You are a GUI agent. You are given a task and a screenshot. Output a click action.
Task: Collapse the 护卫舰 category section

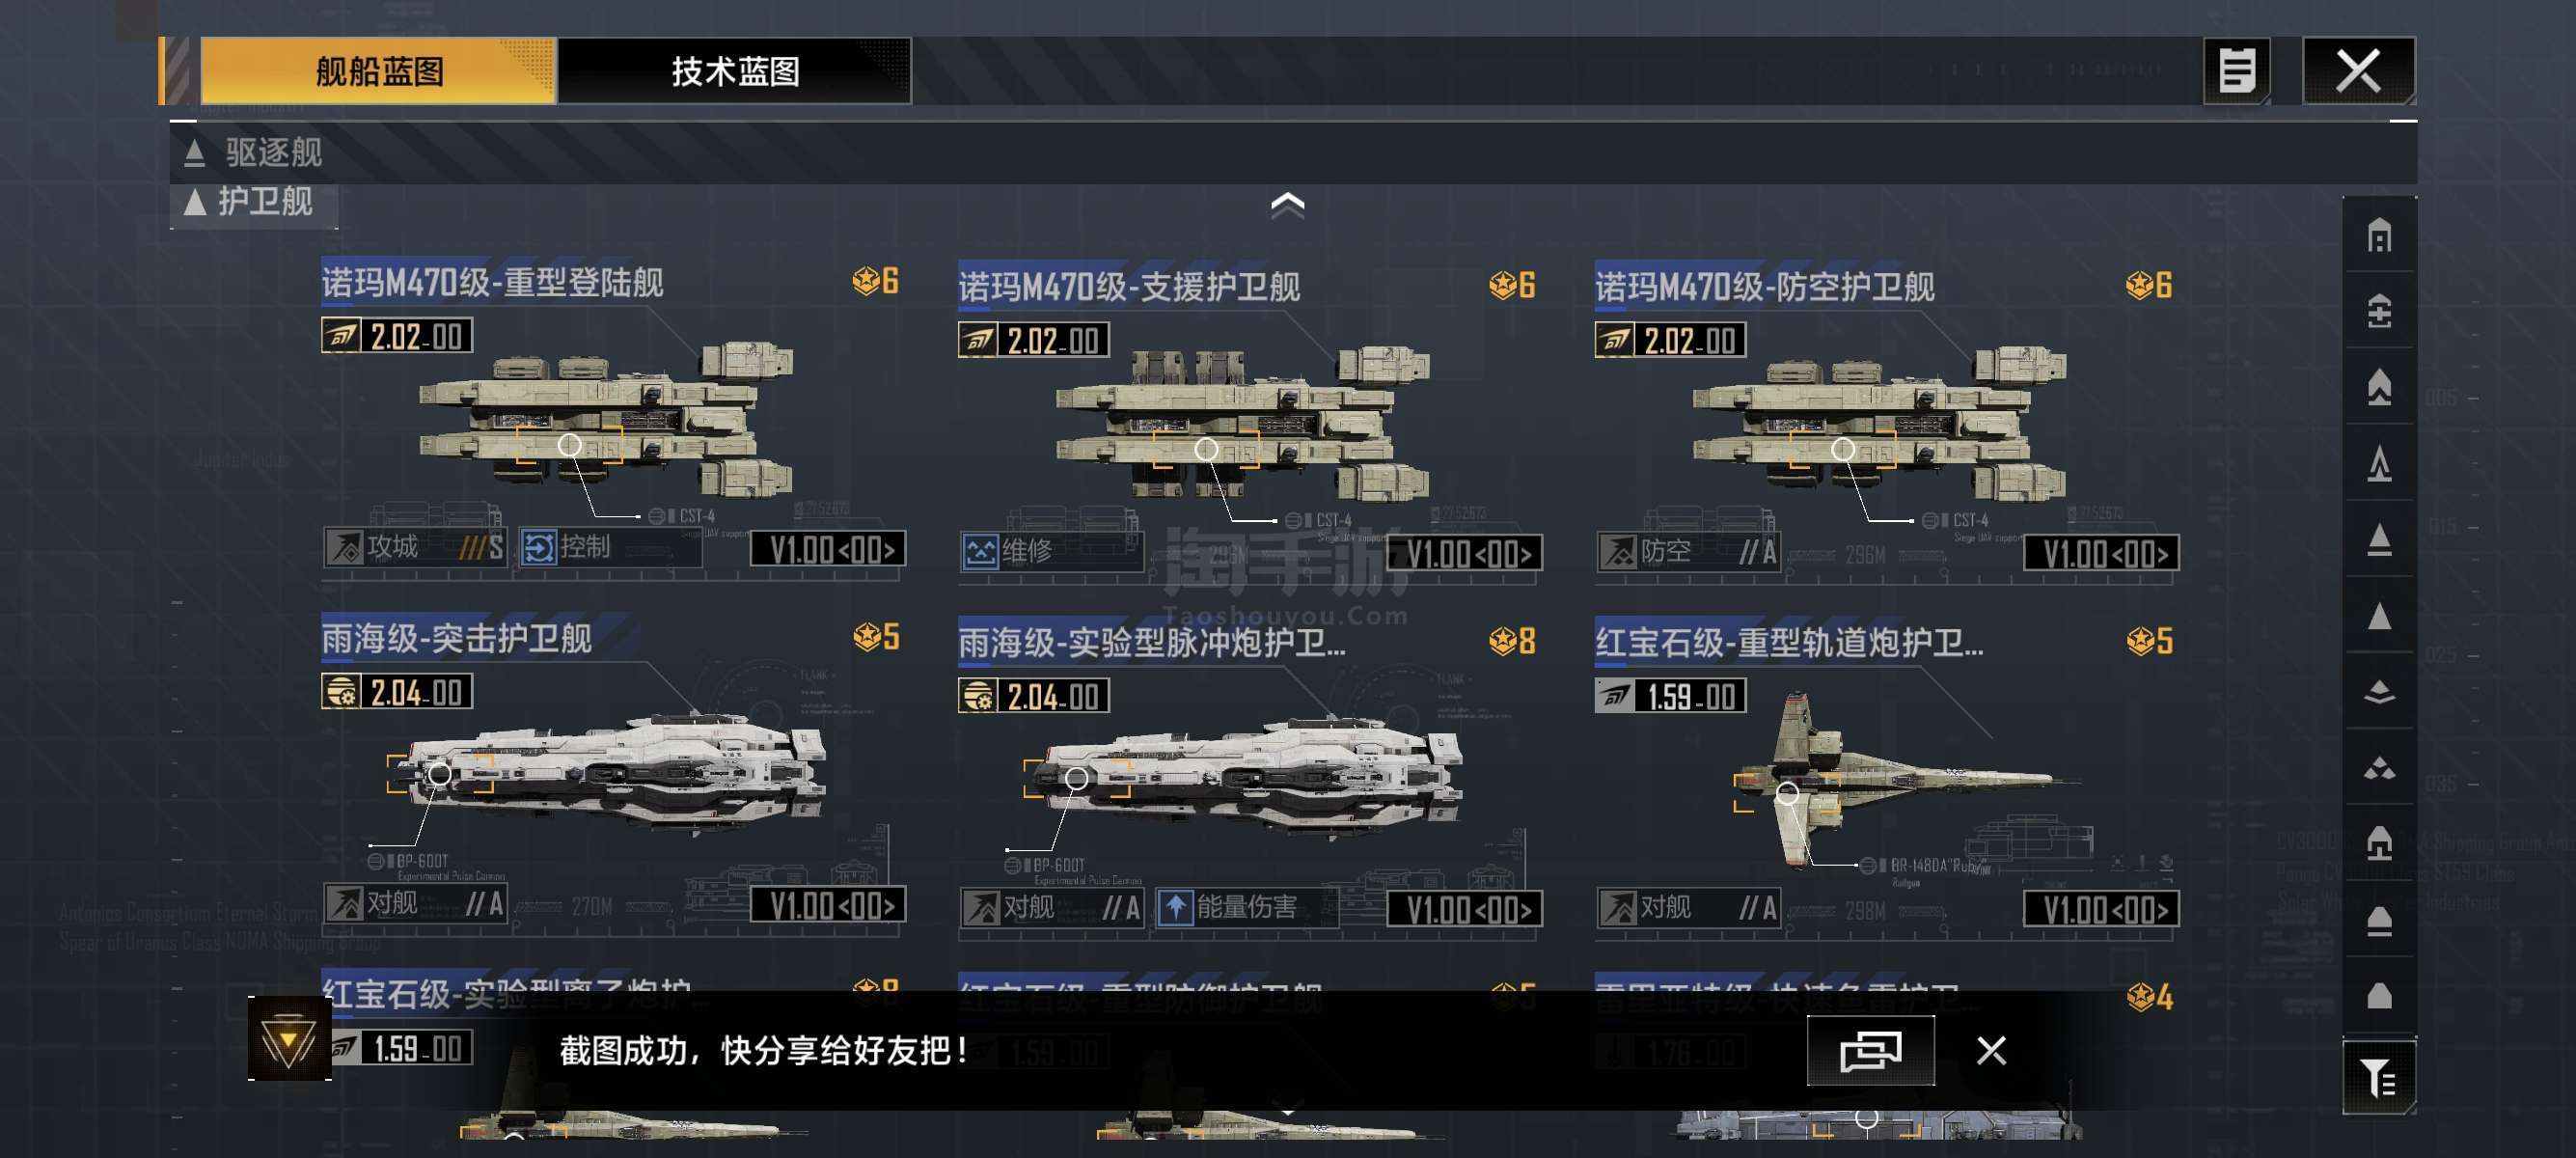(x=250, y=202)
